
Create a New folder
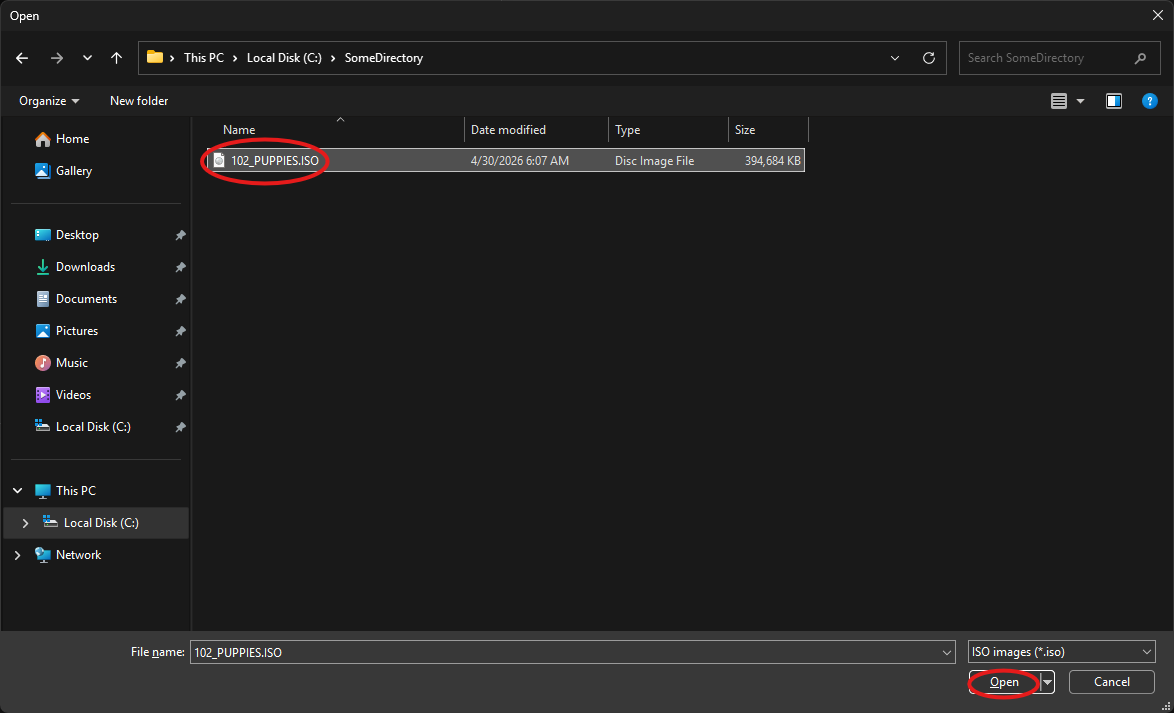(139, 100)
